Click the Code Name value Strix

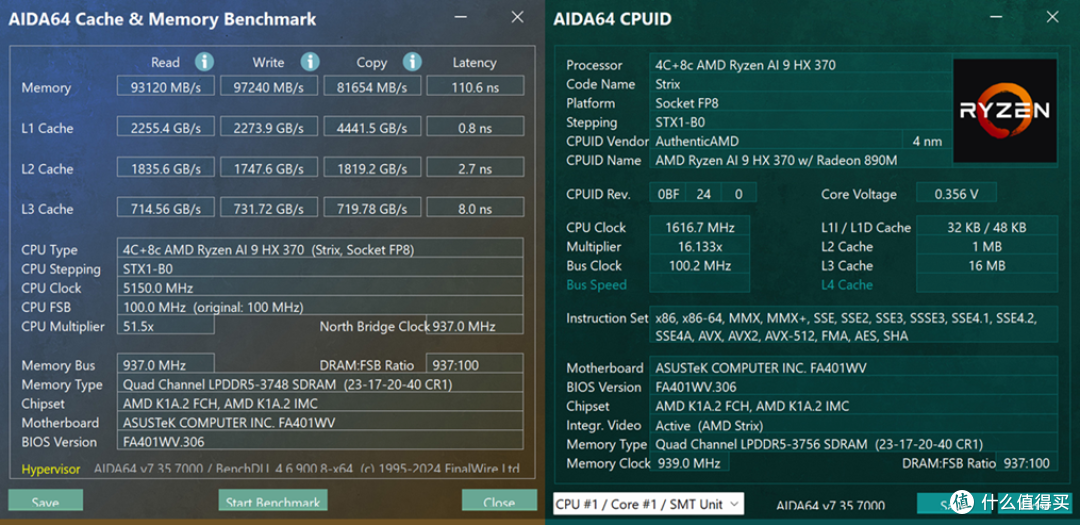(x=801, y=84)
